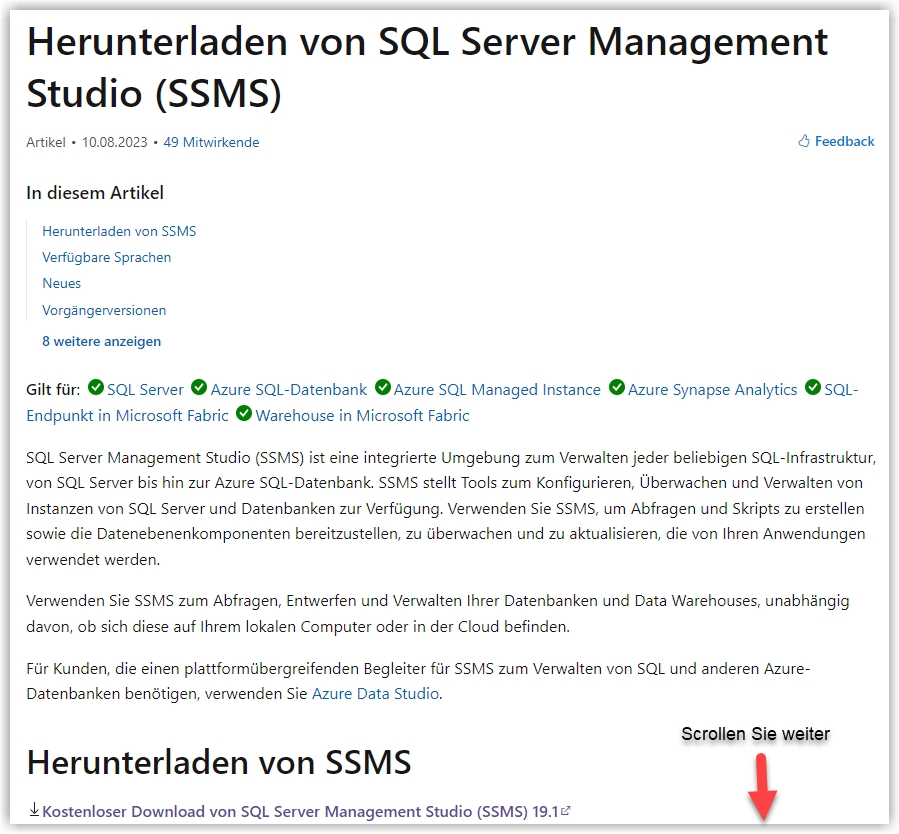Click the download arrow icon before SSMS link

click(x=34, y=809)
